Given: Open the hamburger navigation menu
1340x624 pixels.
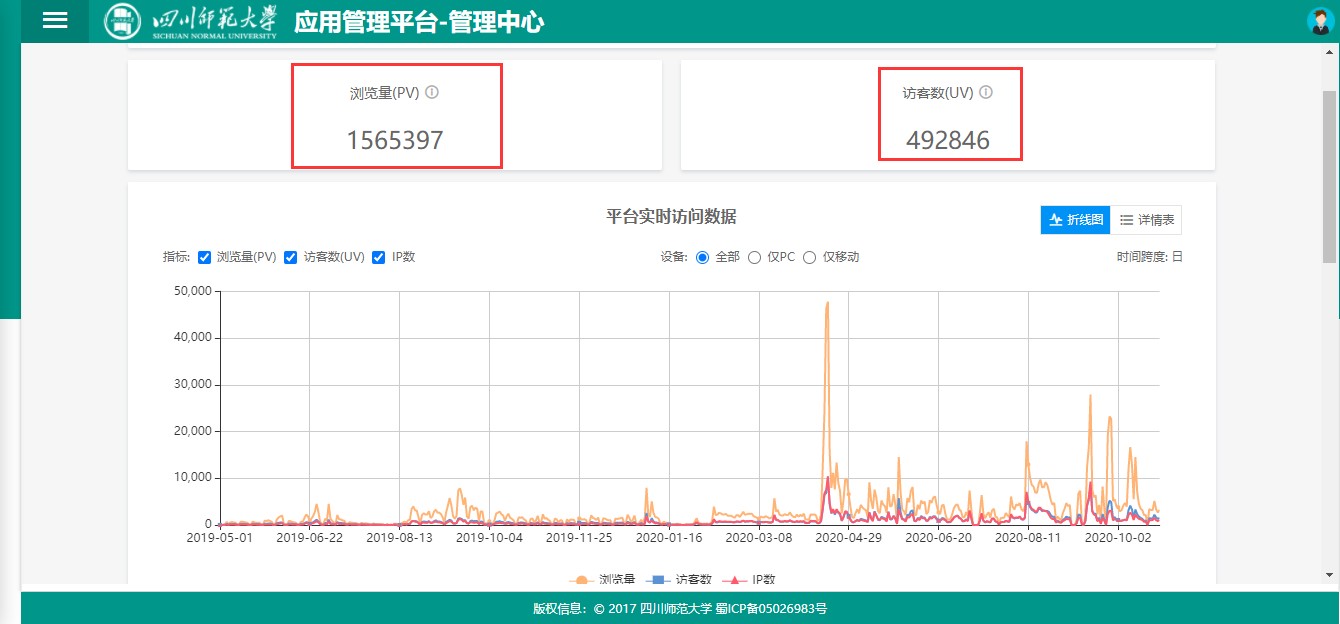Looking at the screenshot, I should pos(55,21).
